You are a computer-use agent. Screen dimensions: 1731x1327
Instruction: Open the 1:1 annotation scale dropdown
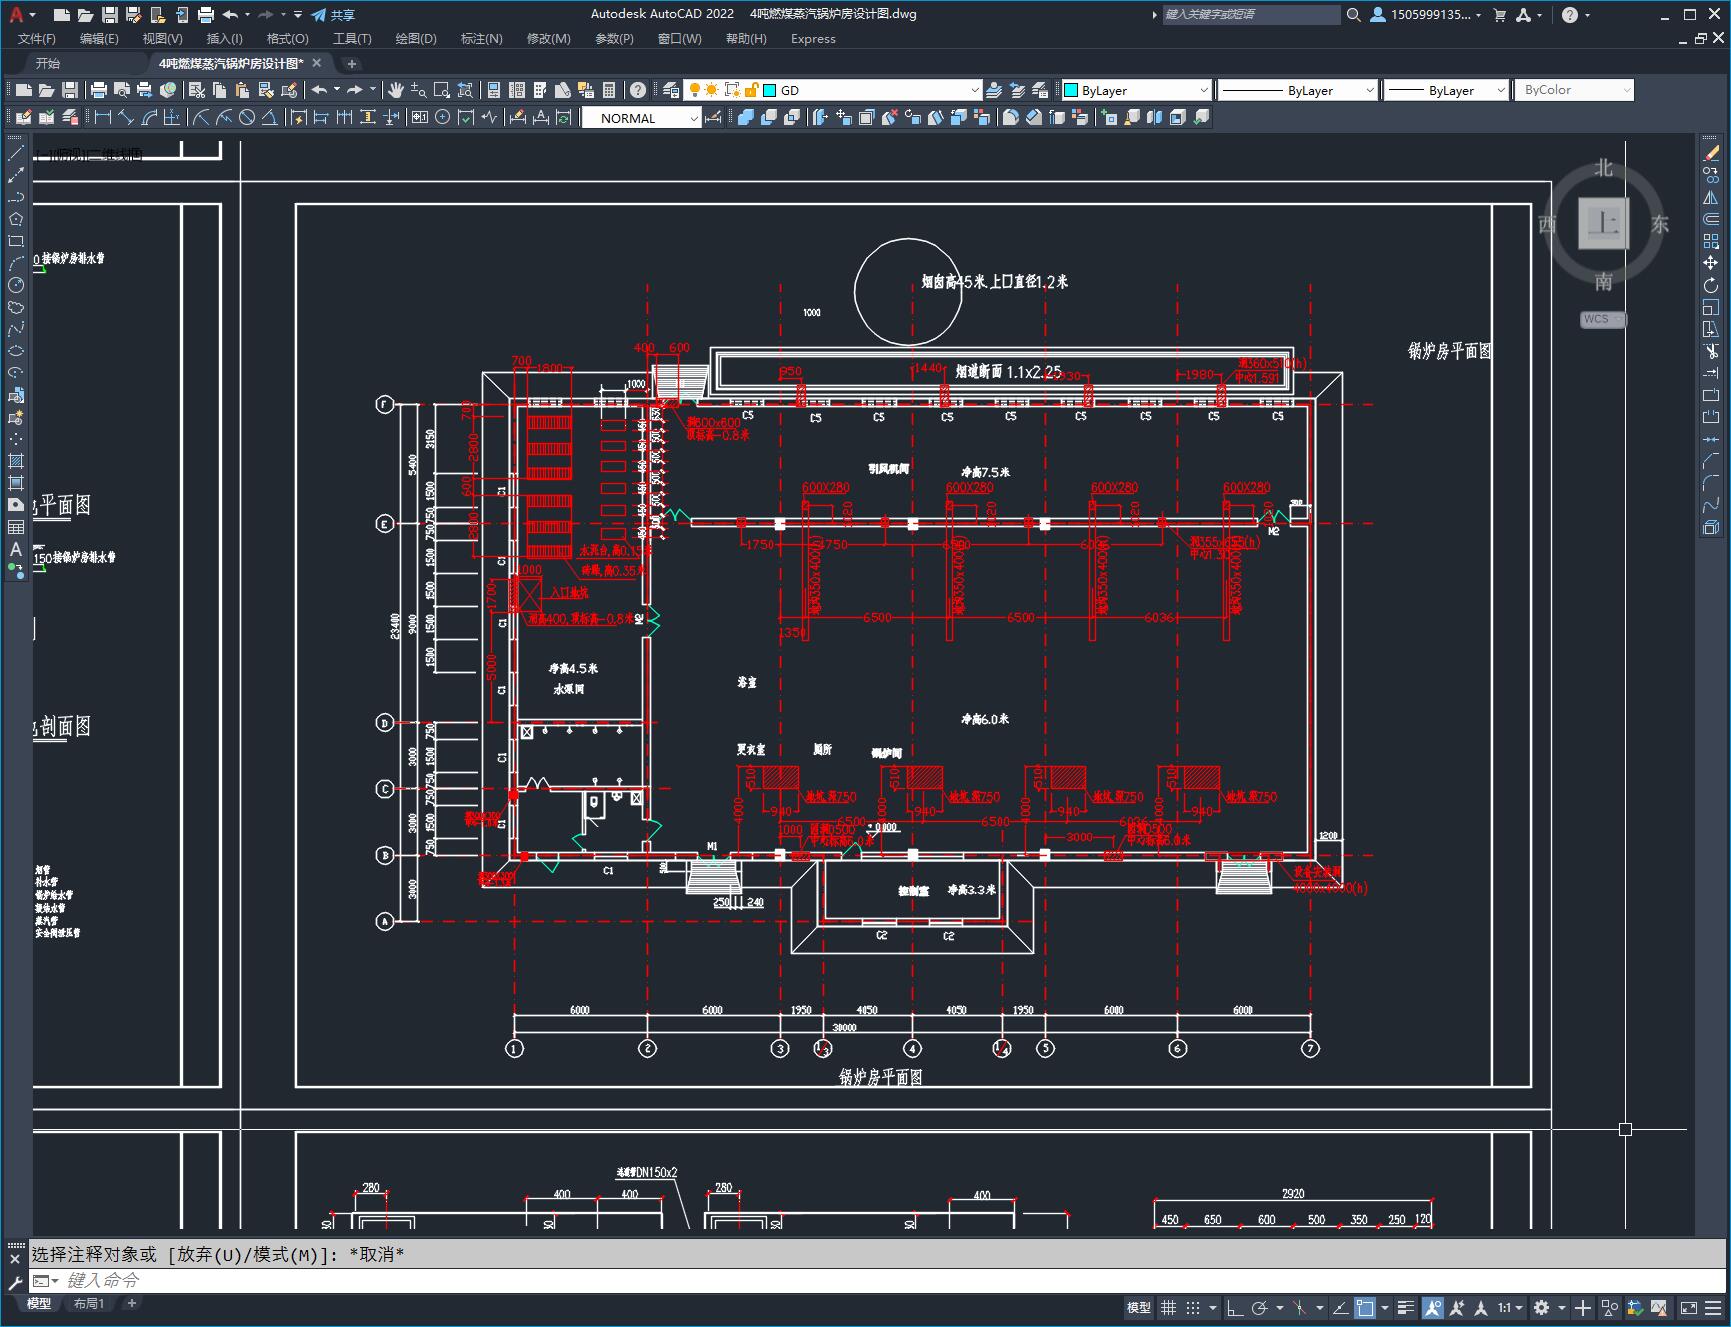pos(1509,1307)
